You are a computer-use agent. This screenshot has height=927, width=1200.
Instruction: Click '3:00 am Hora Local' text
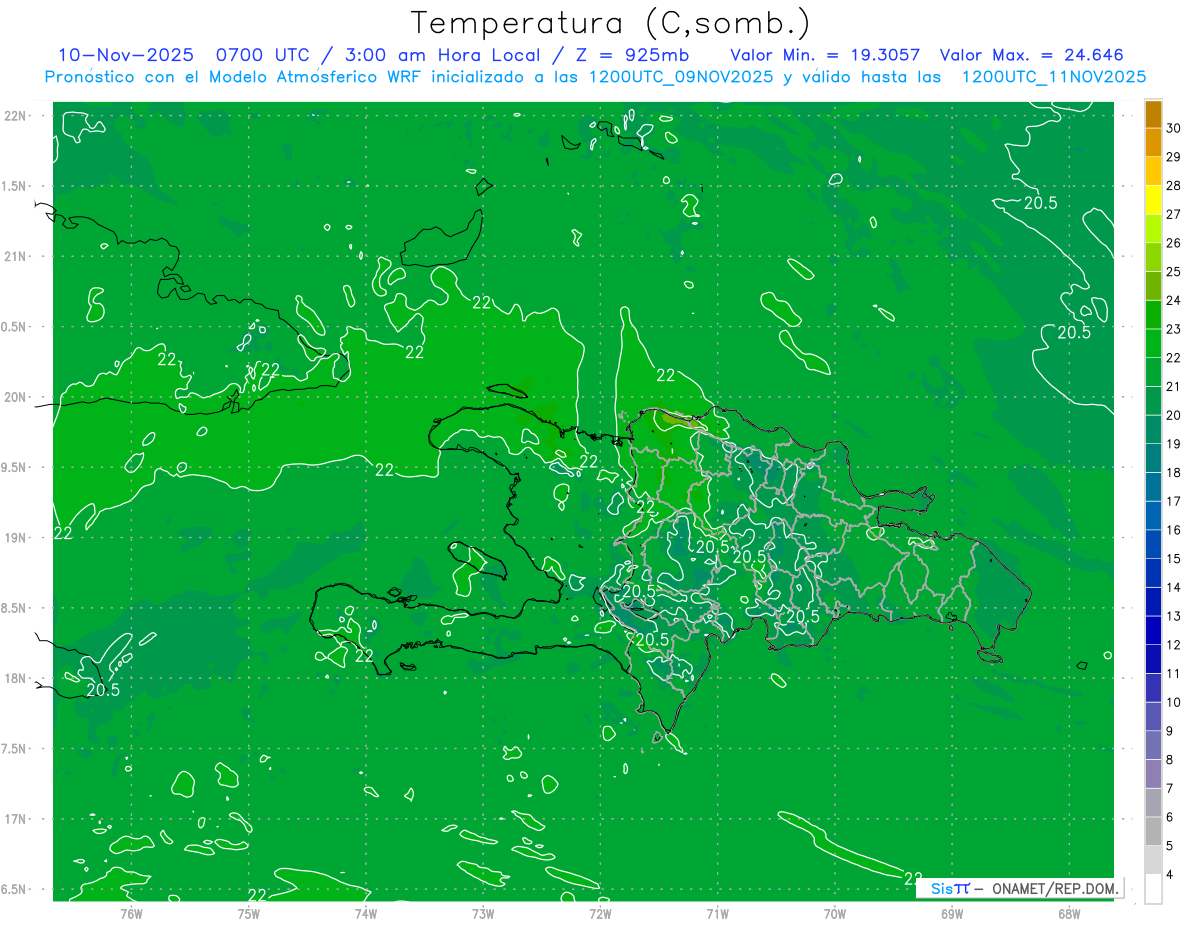(x=441, y=55)
